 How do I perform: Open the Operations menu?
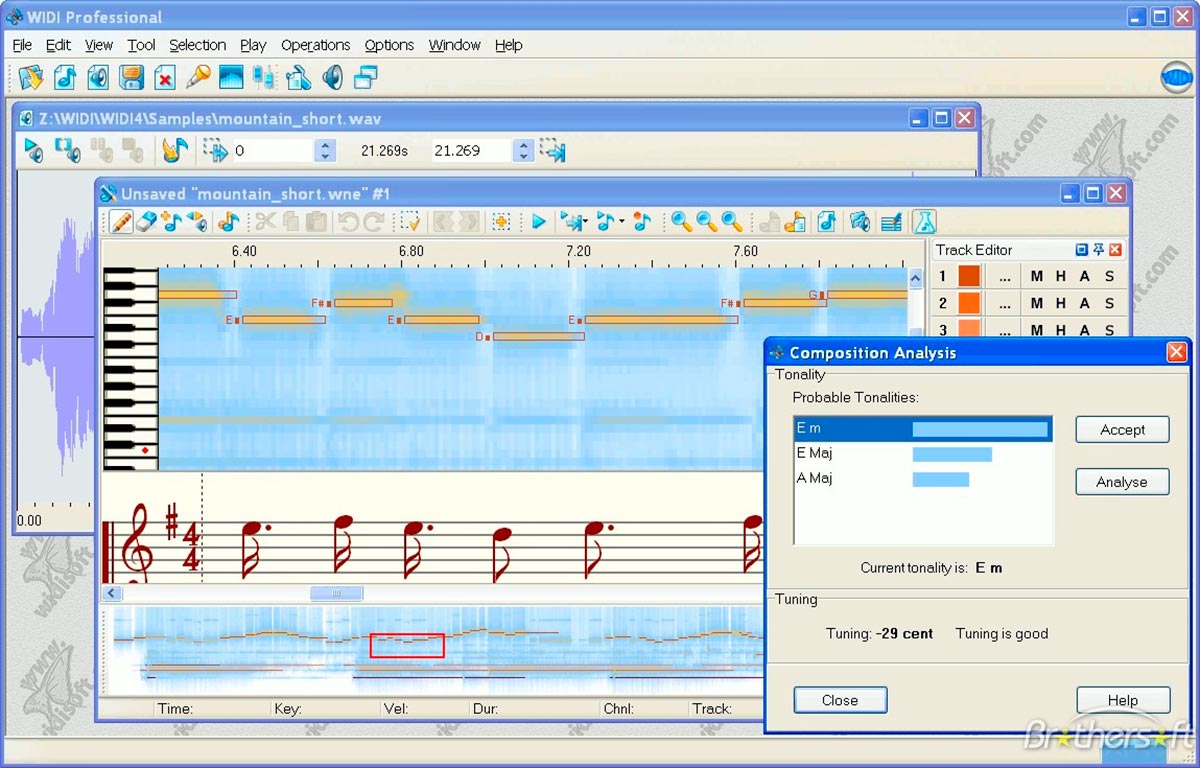click(315, 45)
